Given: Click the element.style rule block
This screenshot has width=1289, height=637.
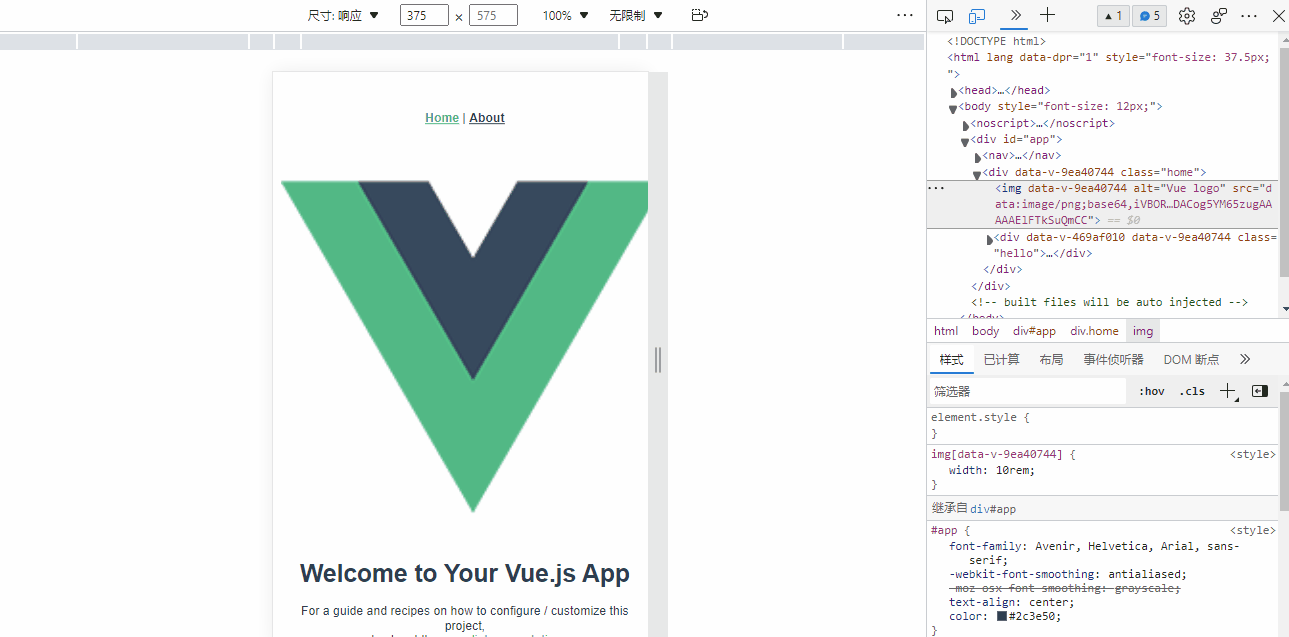Looking at the screenshot, I should click(x=1103, y=425).
